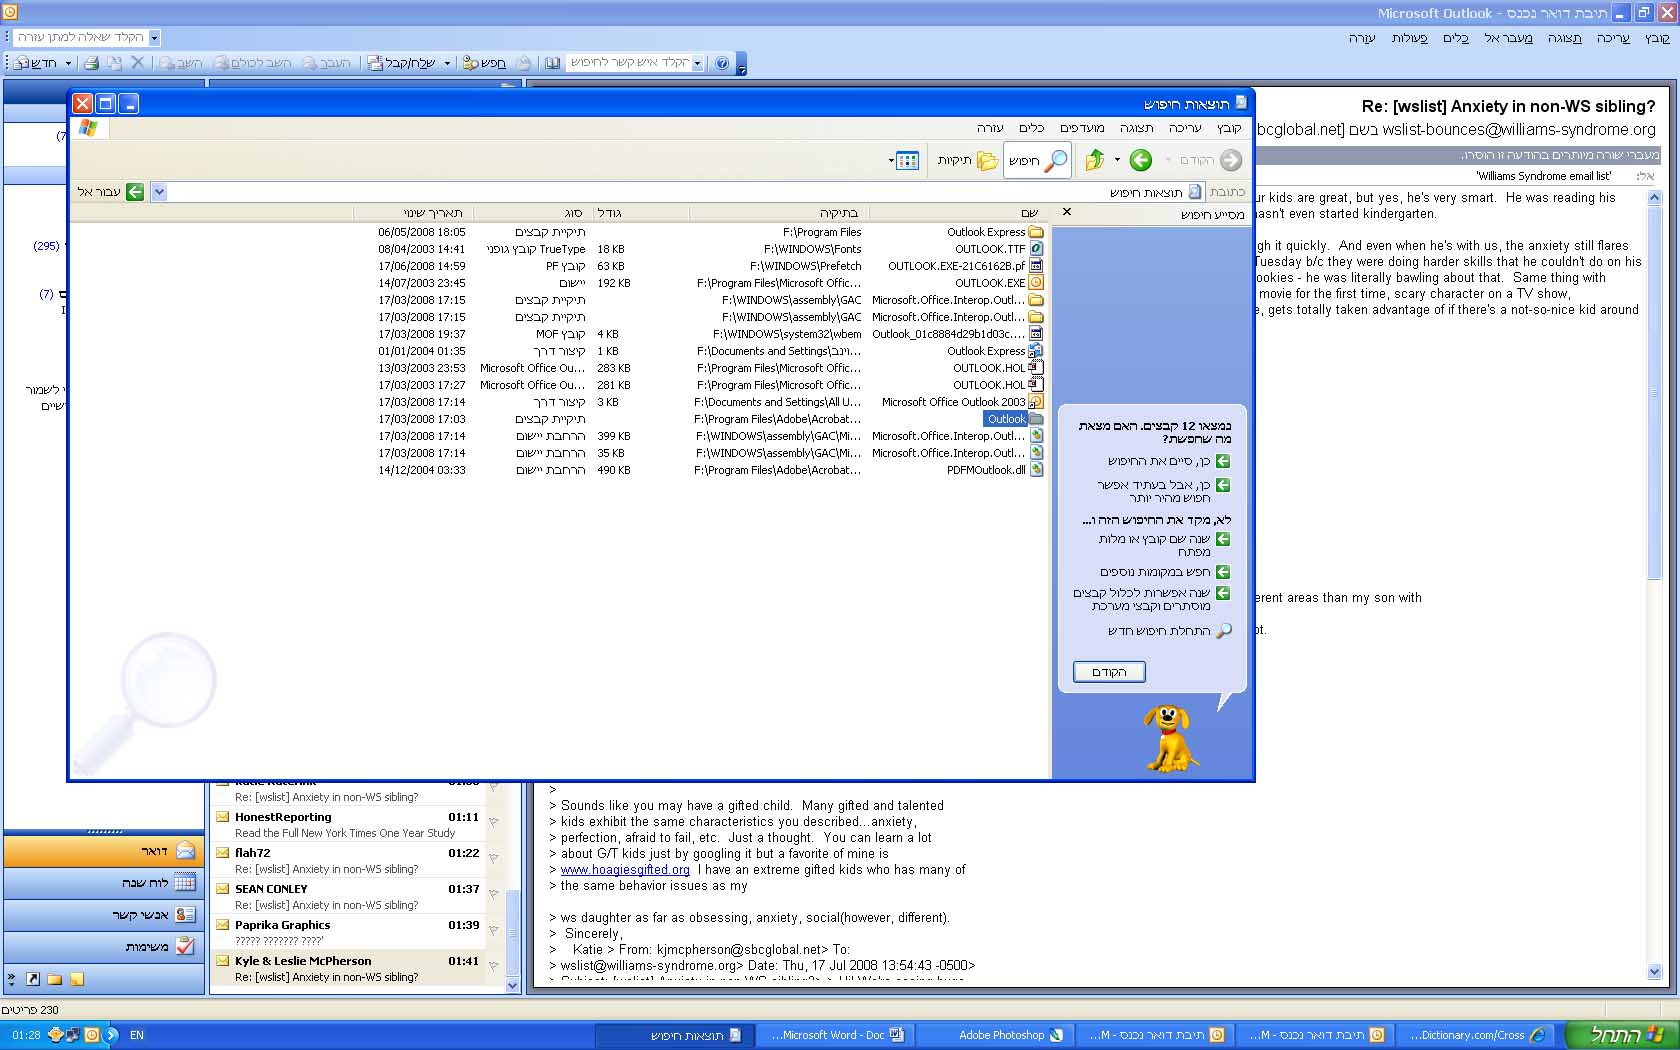Toggle the flag on the flah72 message
Viewport: 1680px width, 1050px height.
coord(494,859)
